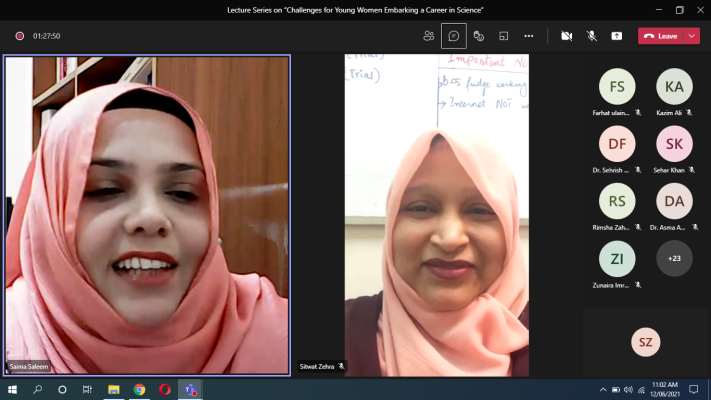Open Microsoft Teams from the taskbar
The width and height of the screenshot is (711, 400).
point(191,389)
